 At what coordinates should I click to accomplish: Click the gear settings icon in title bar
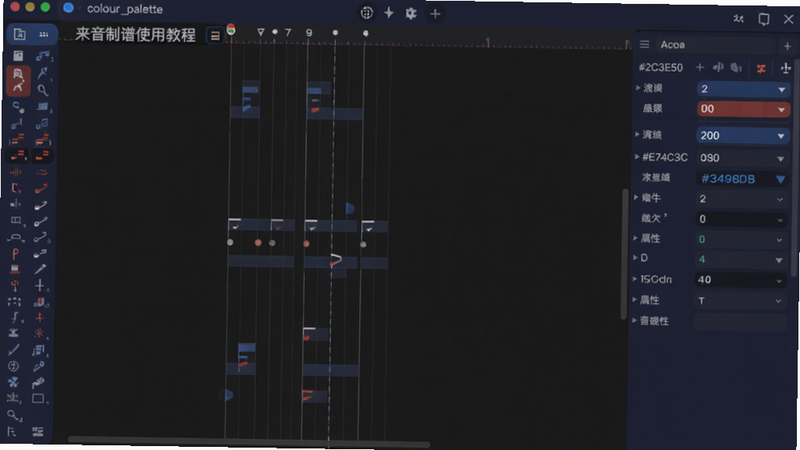pos(411,13)
